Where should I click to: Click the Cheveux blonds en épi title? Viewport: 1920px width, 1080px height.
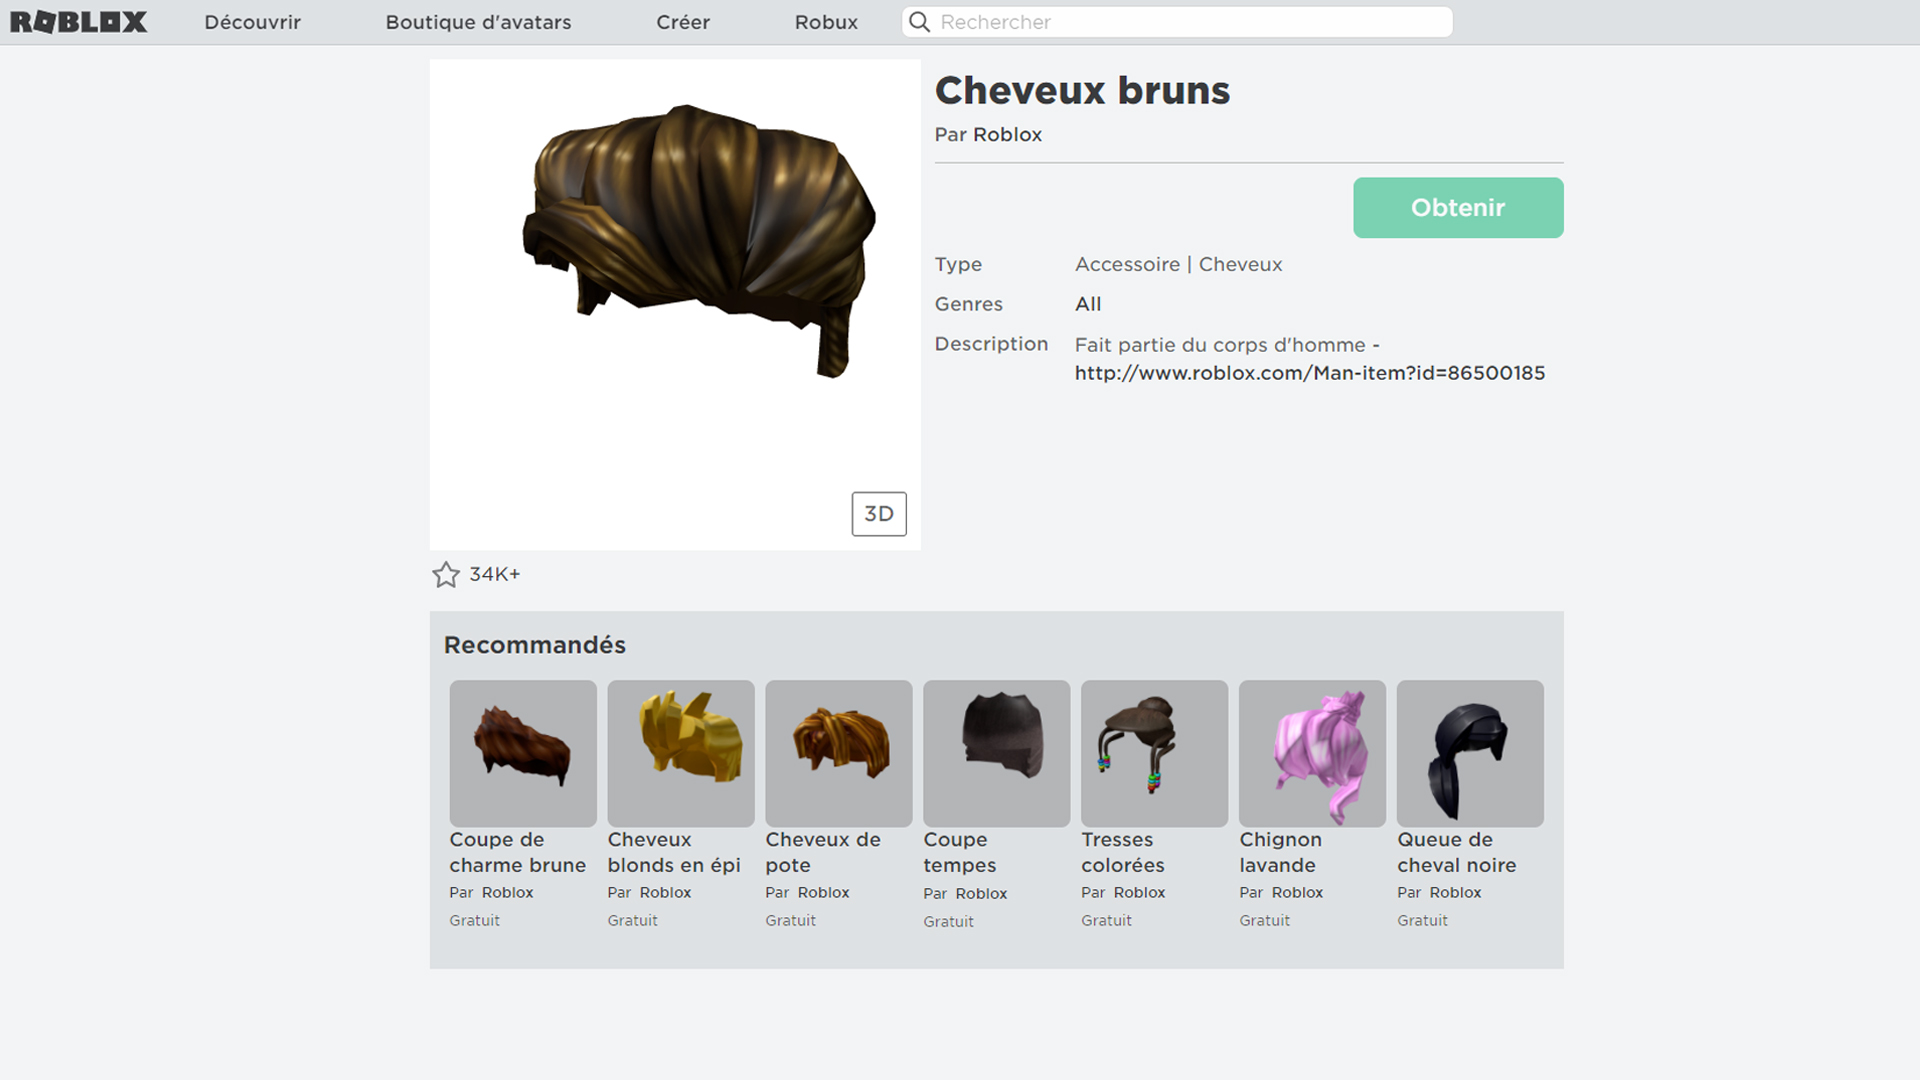674,853
